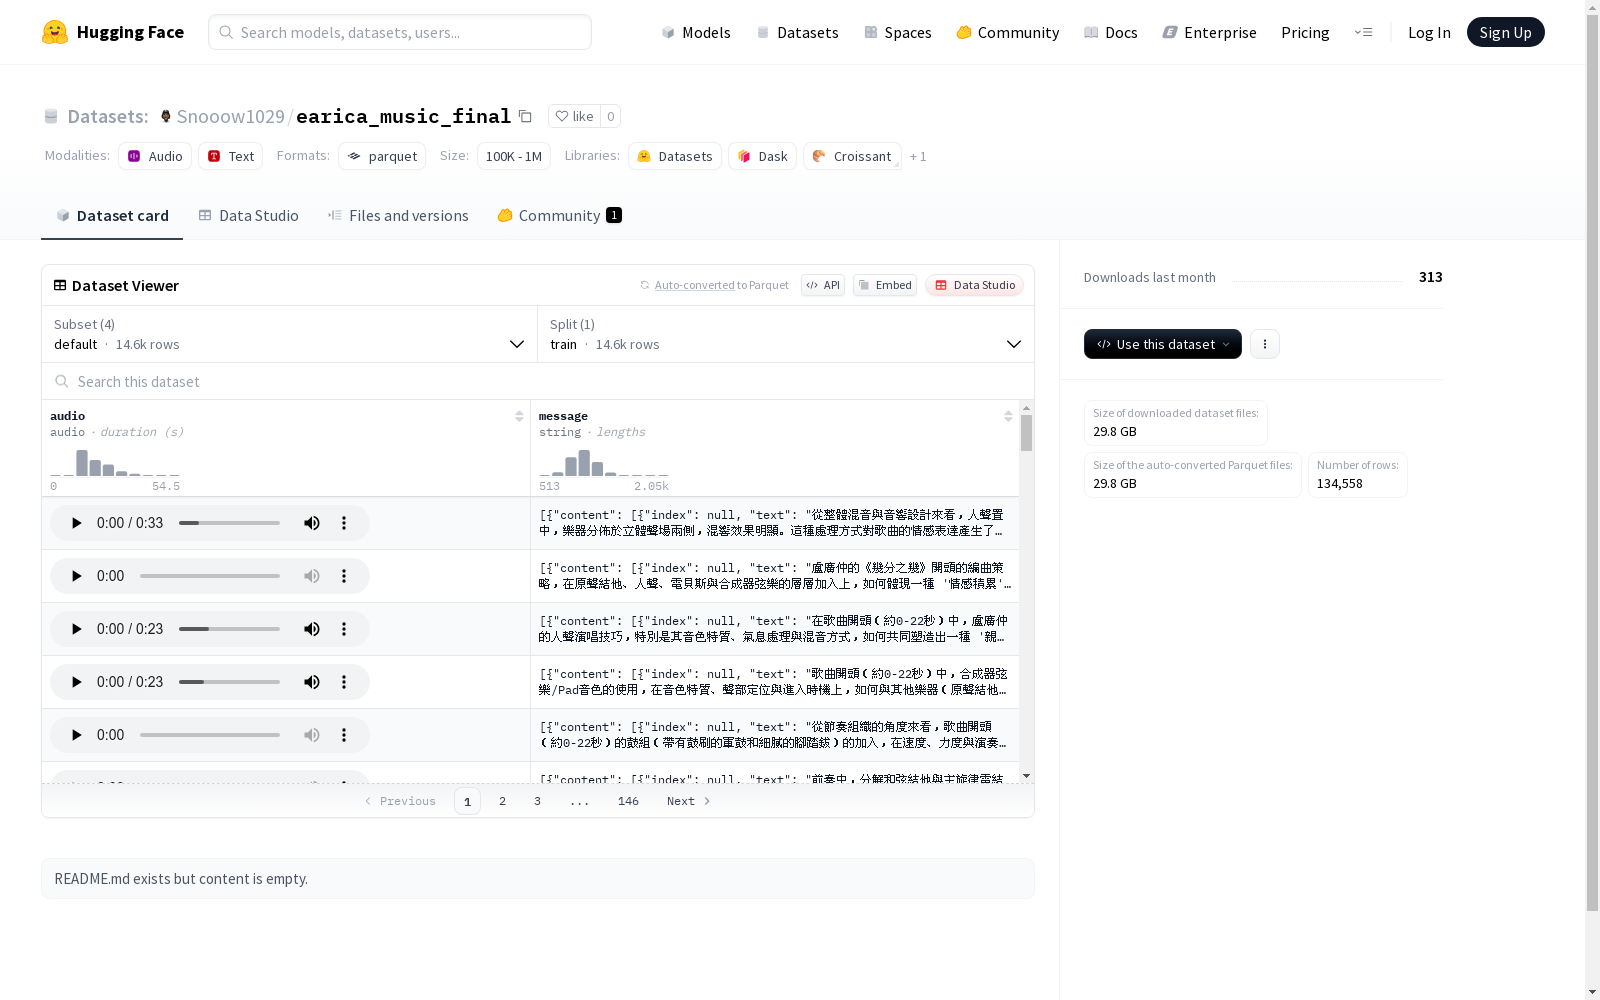Select the Croissant library tag

[852, 156]
